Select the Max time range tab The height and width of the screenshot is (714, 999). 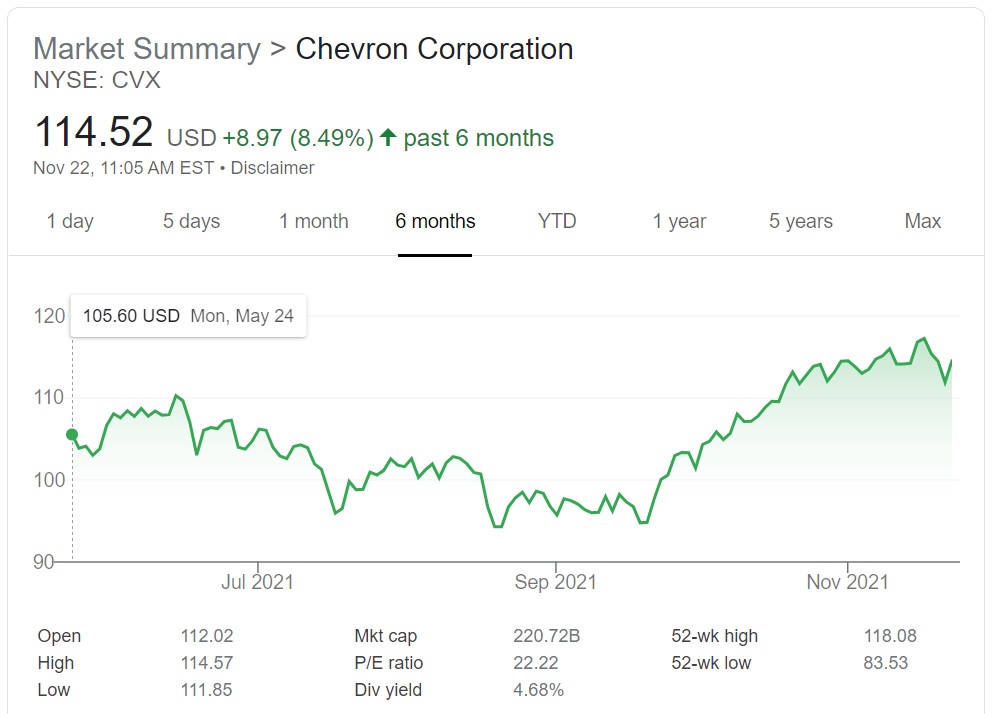point(922,221)
